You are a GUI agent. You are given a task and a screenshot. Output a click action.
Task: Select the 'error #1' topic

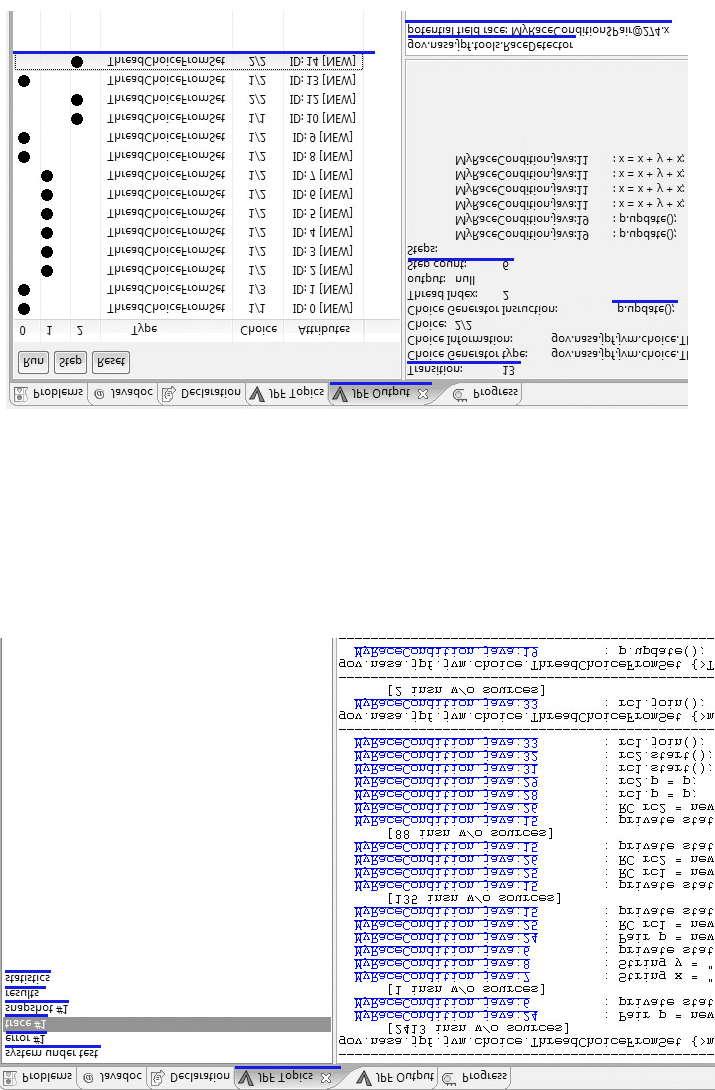[x=24, y=1039]
